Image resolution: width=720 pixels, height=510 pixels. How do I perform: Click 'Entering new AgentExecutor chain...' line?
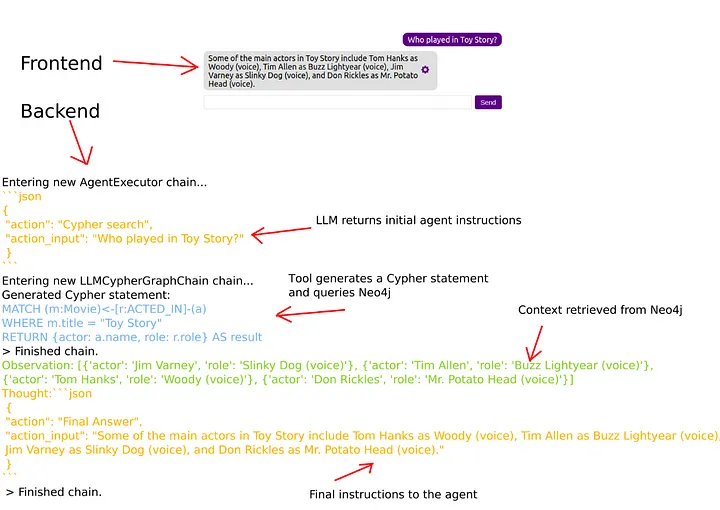pyautogui.click(x=104, y=182)
